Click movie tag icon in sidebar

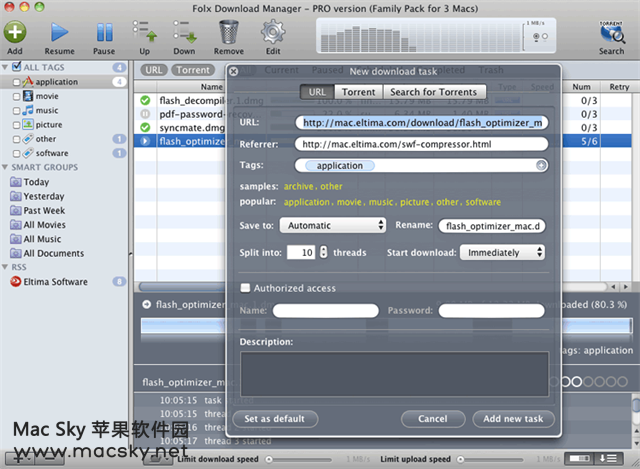coord(28,96)
